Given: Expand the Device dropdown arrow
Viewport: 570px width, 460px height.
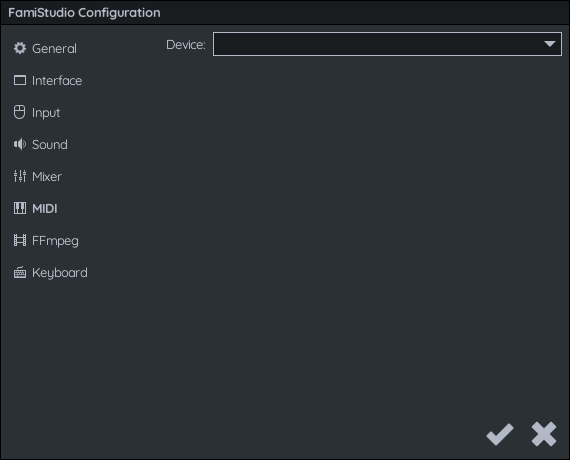Looking at the screenshot, I should point(550,44).
